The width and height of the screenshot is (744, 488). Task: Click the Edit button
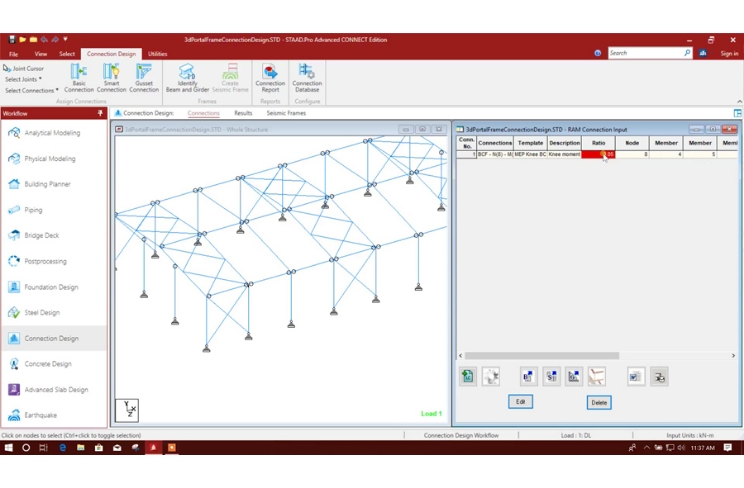[x=521, y=402]
